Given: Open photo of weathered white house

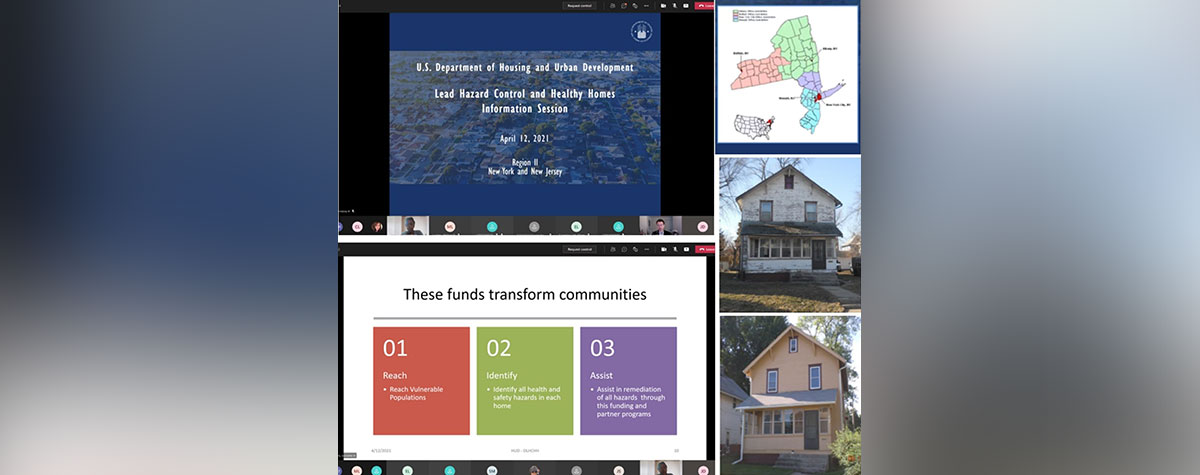Looking at the screenshot, I should point(790,234).
